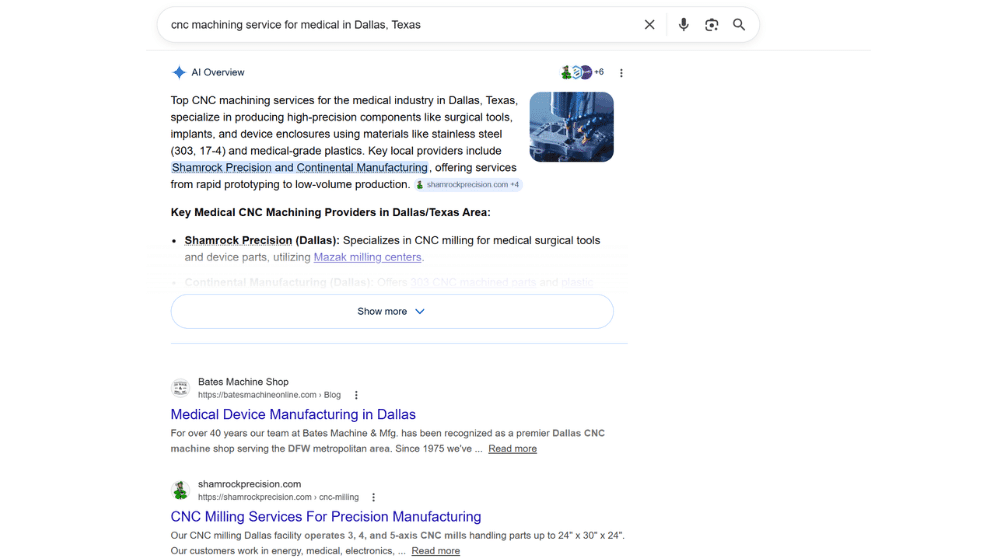The image size is (1000, 558).
Task: Click Read more on Shamrock snippet
Action: click(436, 551)
